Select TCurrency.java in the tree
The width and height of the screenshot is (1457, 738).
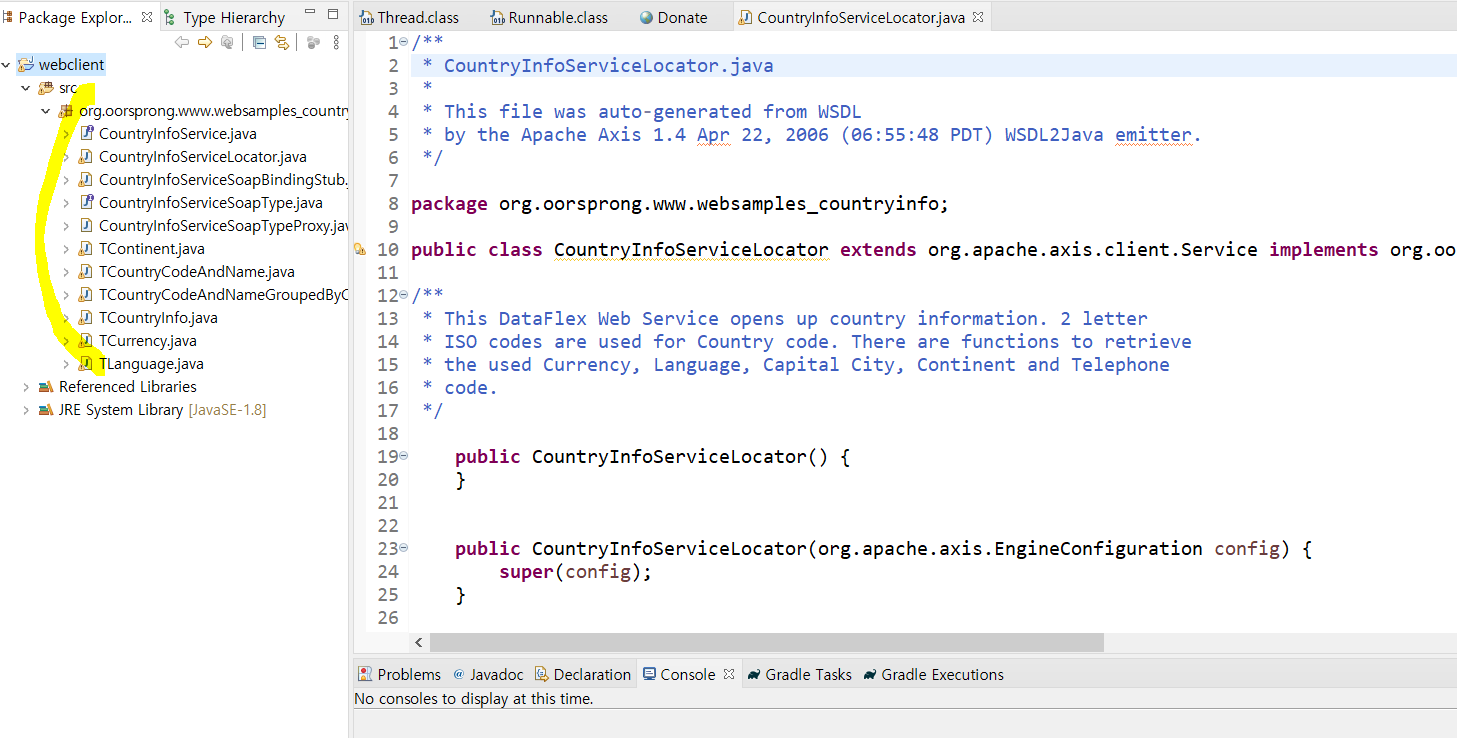click(148, 341)
